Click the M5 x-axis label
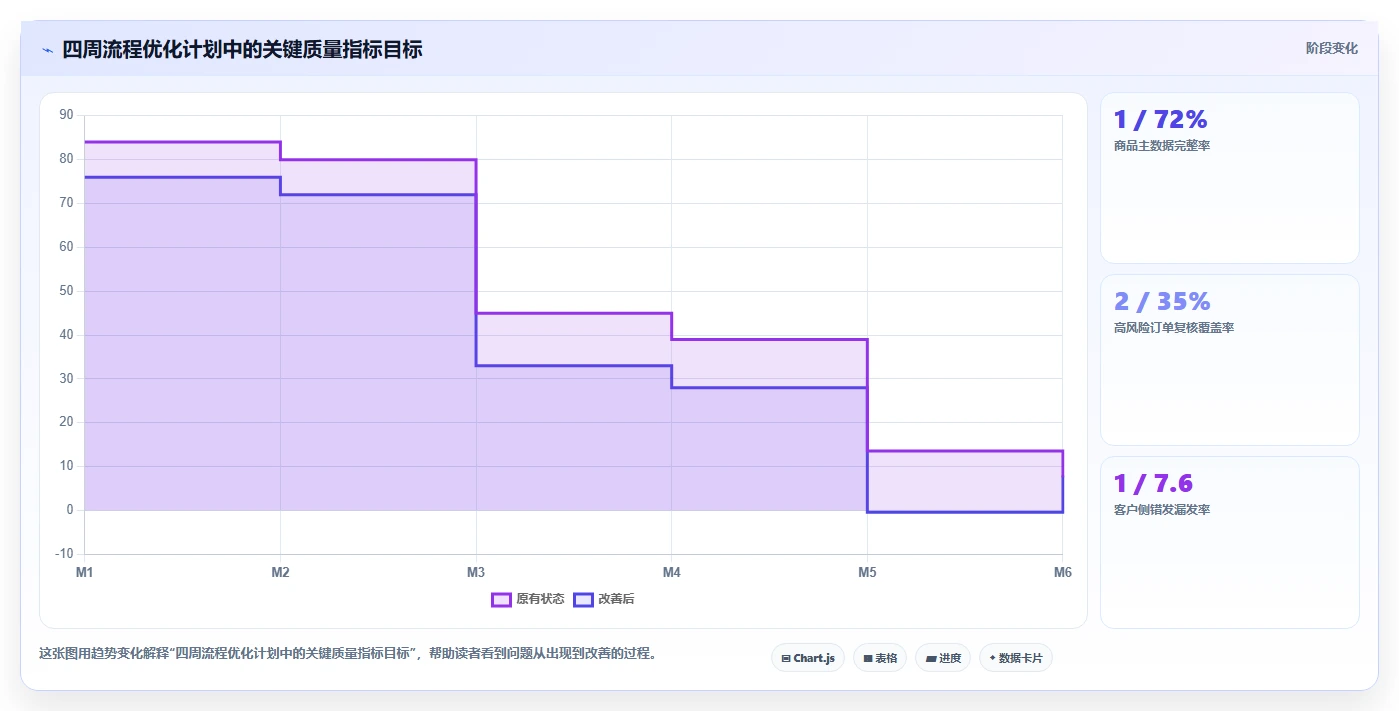The width and height of the screenshot is (1399, 711). point(867,573)
